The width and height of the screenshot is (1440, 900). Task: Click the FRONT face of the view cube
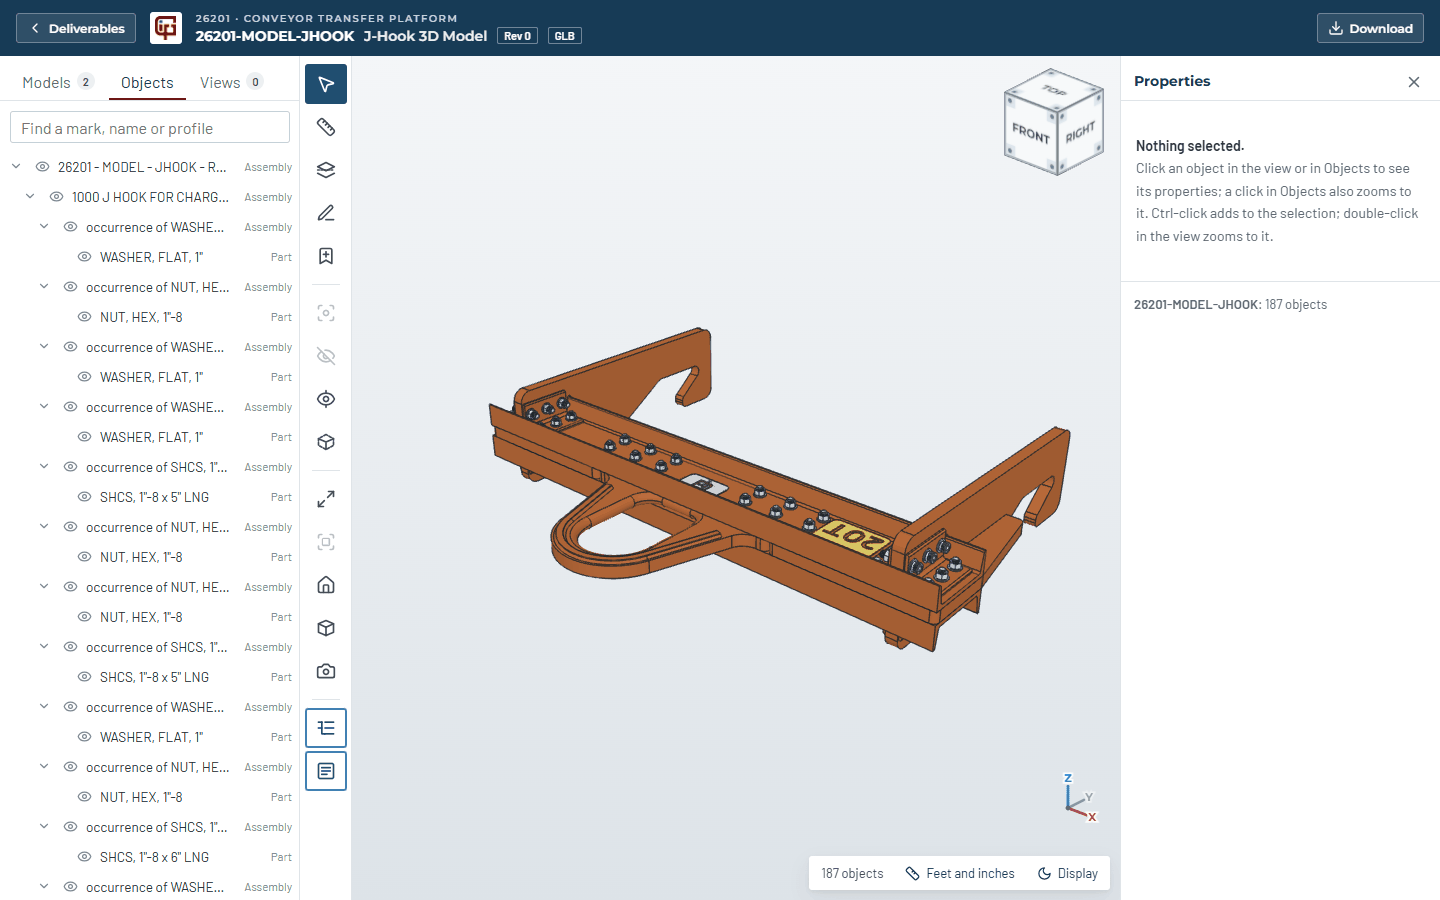[1031, 133]
